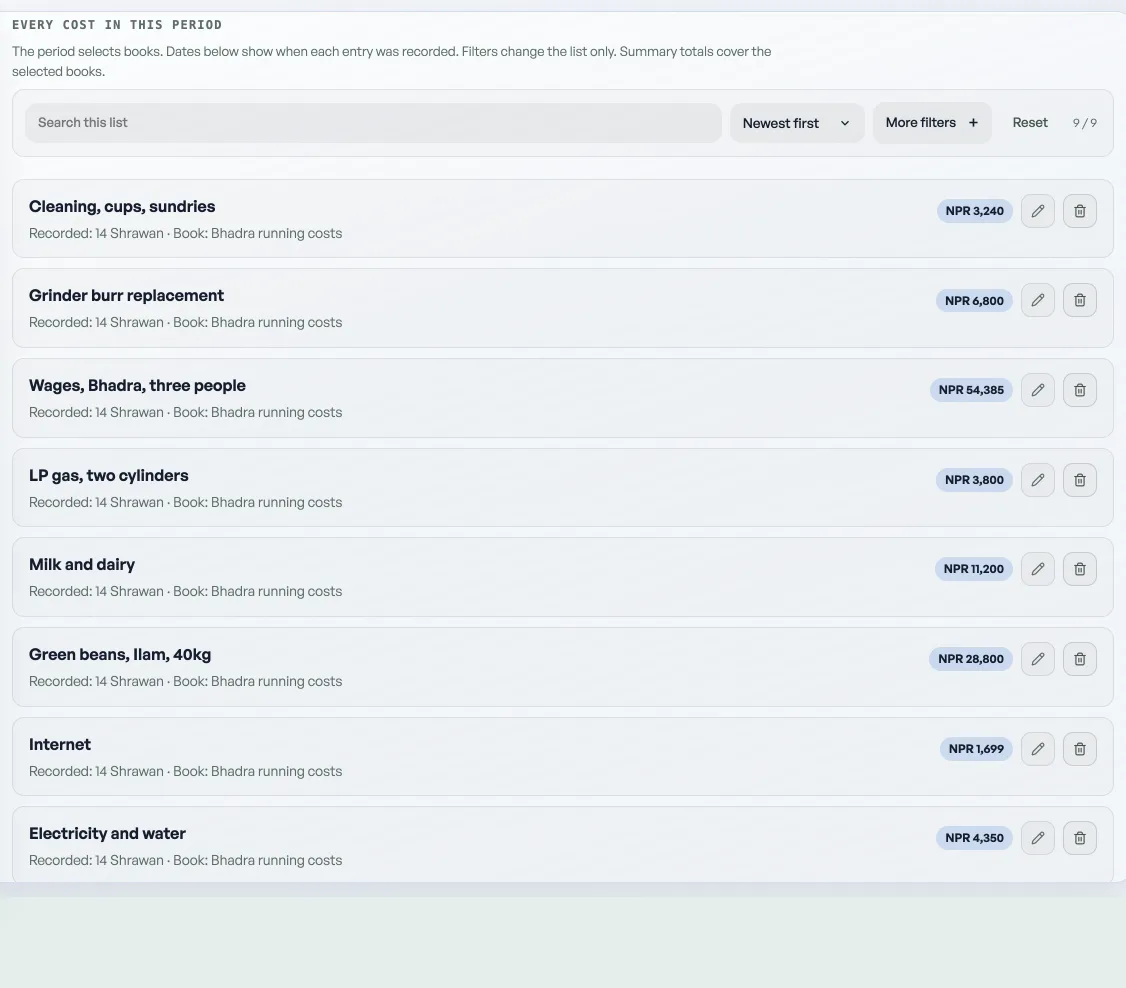Edit the Wages, Bhadra, three people entry

1038,390
